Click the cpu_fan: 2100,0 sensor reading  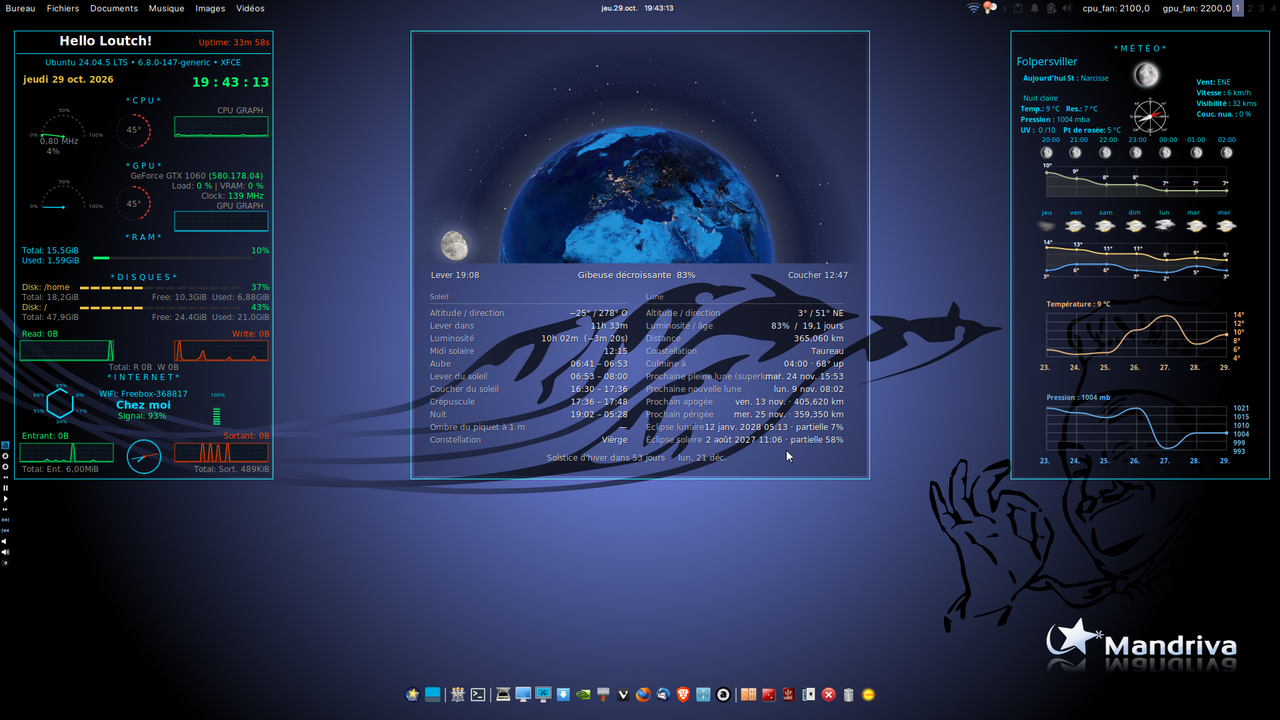1117,8
